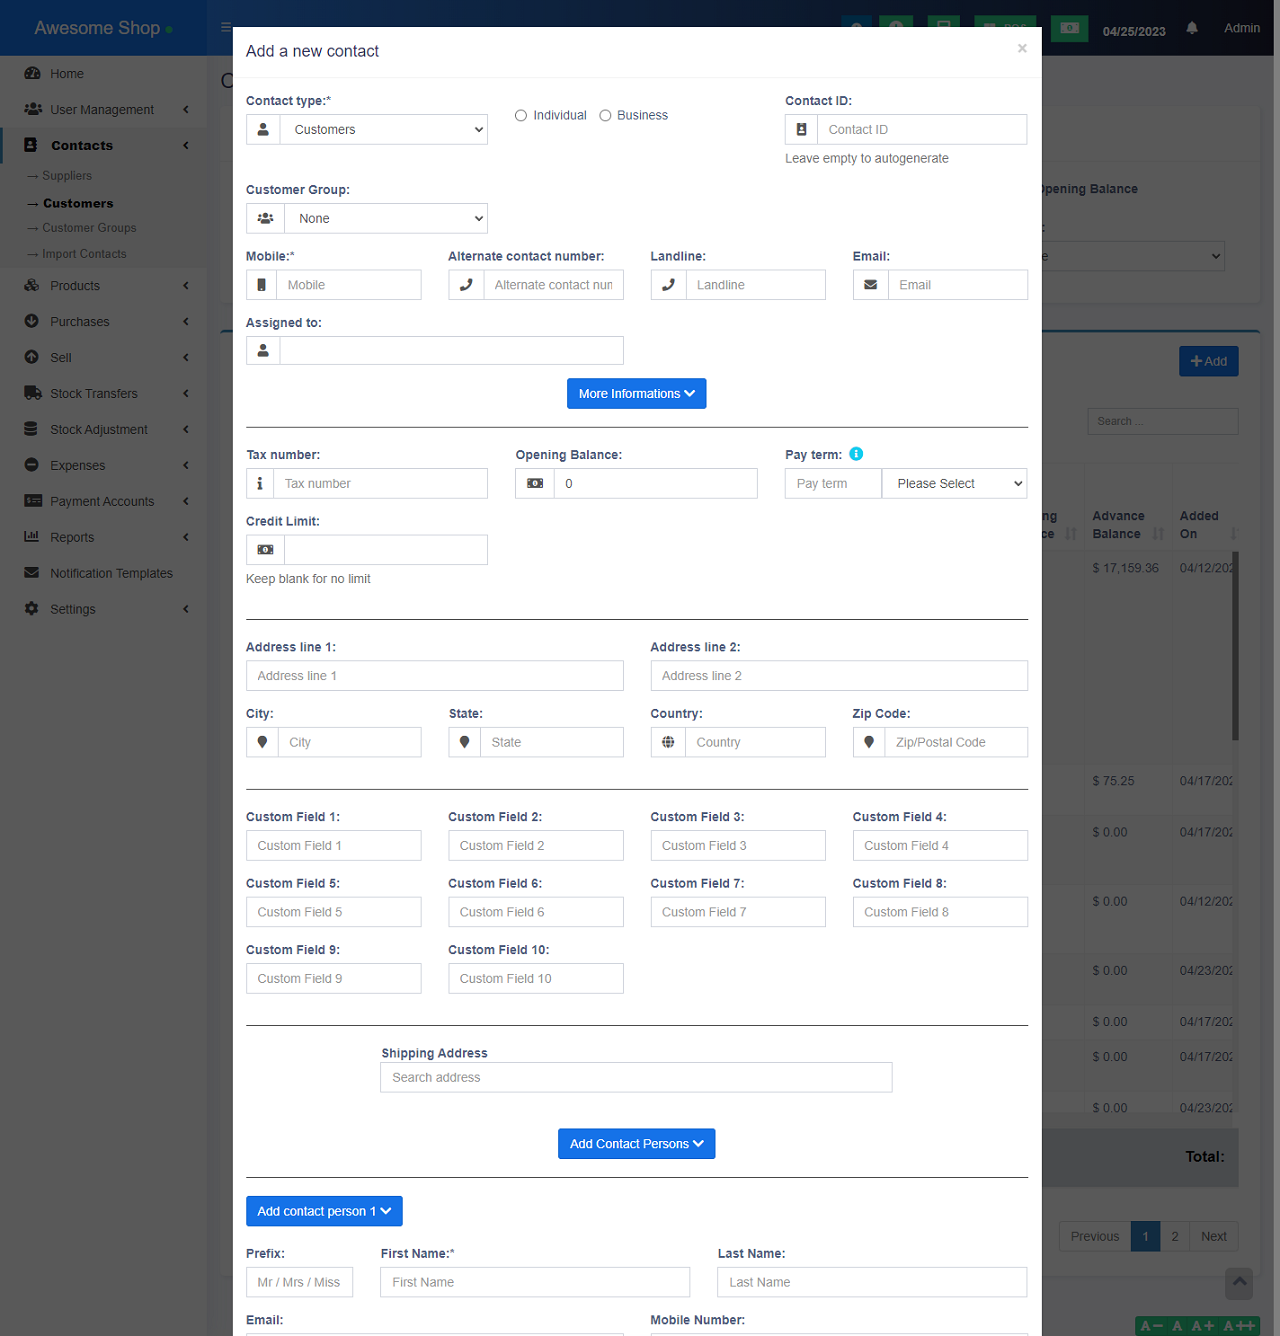Click the globe icon beside Country field
Viewport: 1280px width, 1336px height.
pyautogui.click(x=668, y=742)
